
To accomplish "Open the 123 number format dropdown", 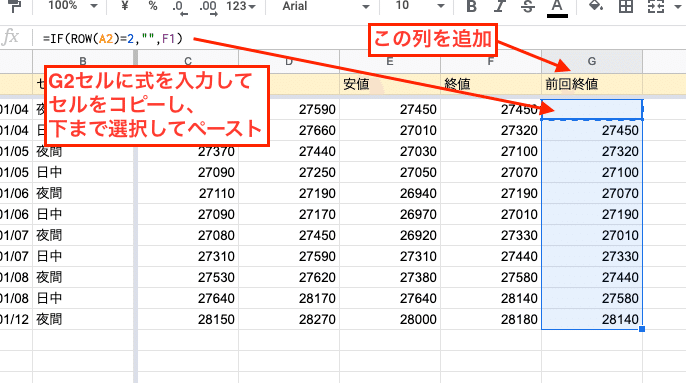I will click(241, 6).
